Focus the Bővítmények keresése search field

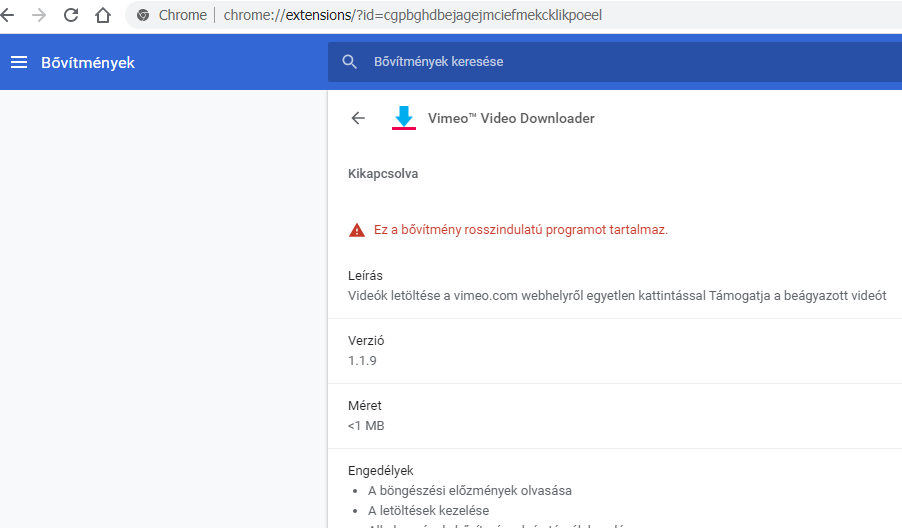pos(615,62)
